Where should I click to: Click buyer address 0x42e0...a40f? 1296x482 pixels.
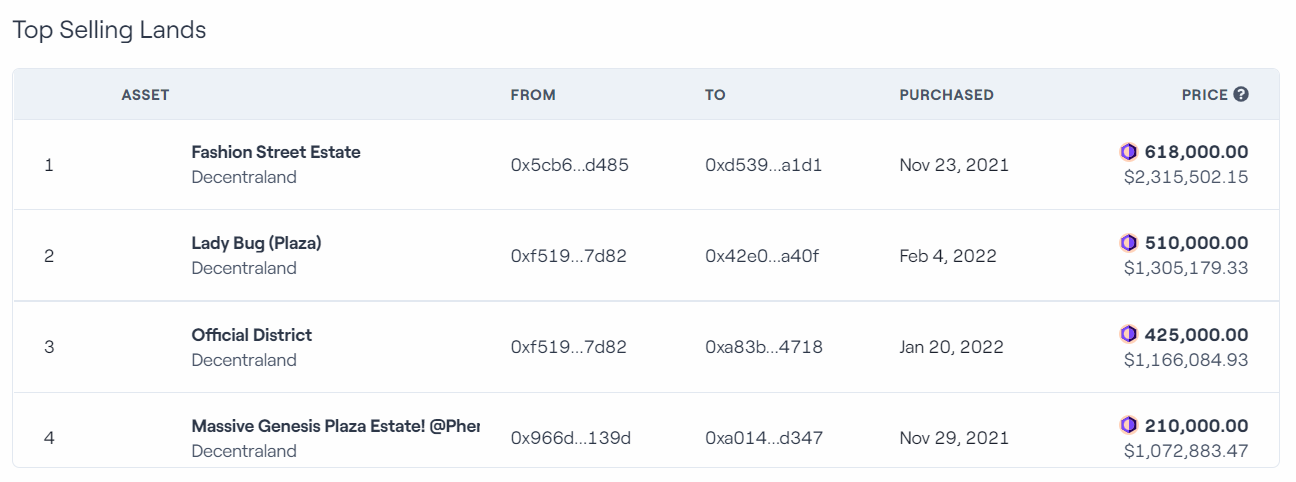pyautogui.click(x=762, y=256)
